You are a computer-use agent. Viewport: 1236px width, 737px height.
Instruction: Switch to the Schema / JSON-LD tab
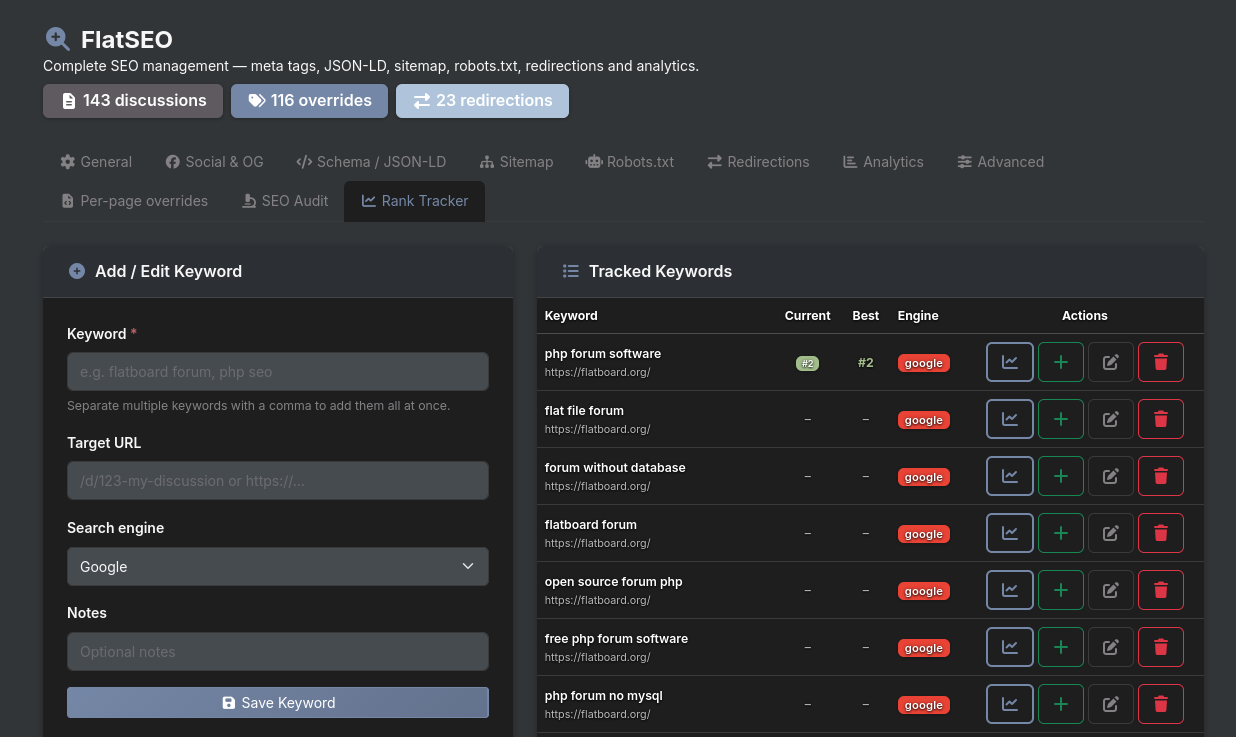(x=371, y=162)
